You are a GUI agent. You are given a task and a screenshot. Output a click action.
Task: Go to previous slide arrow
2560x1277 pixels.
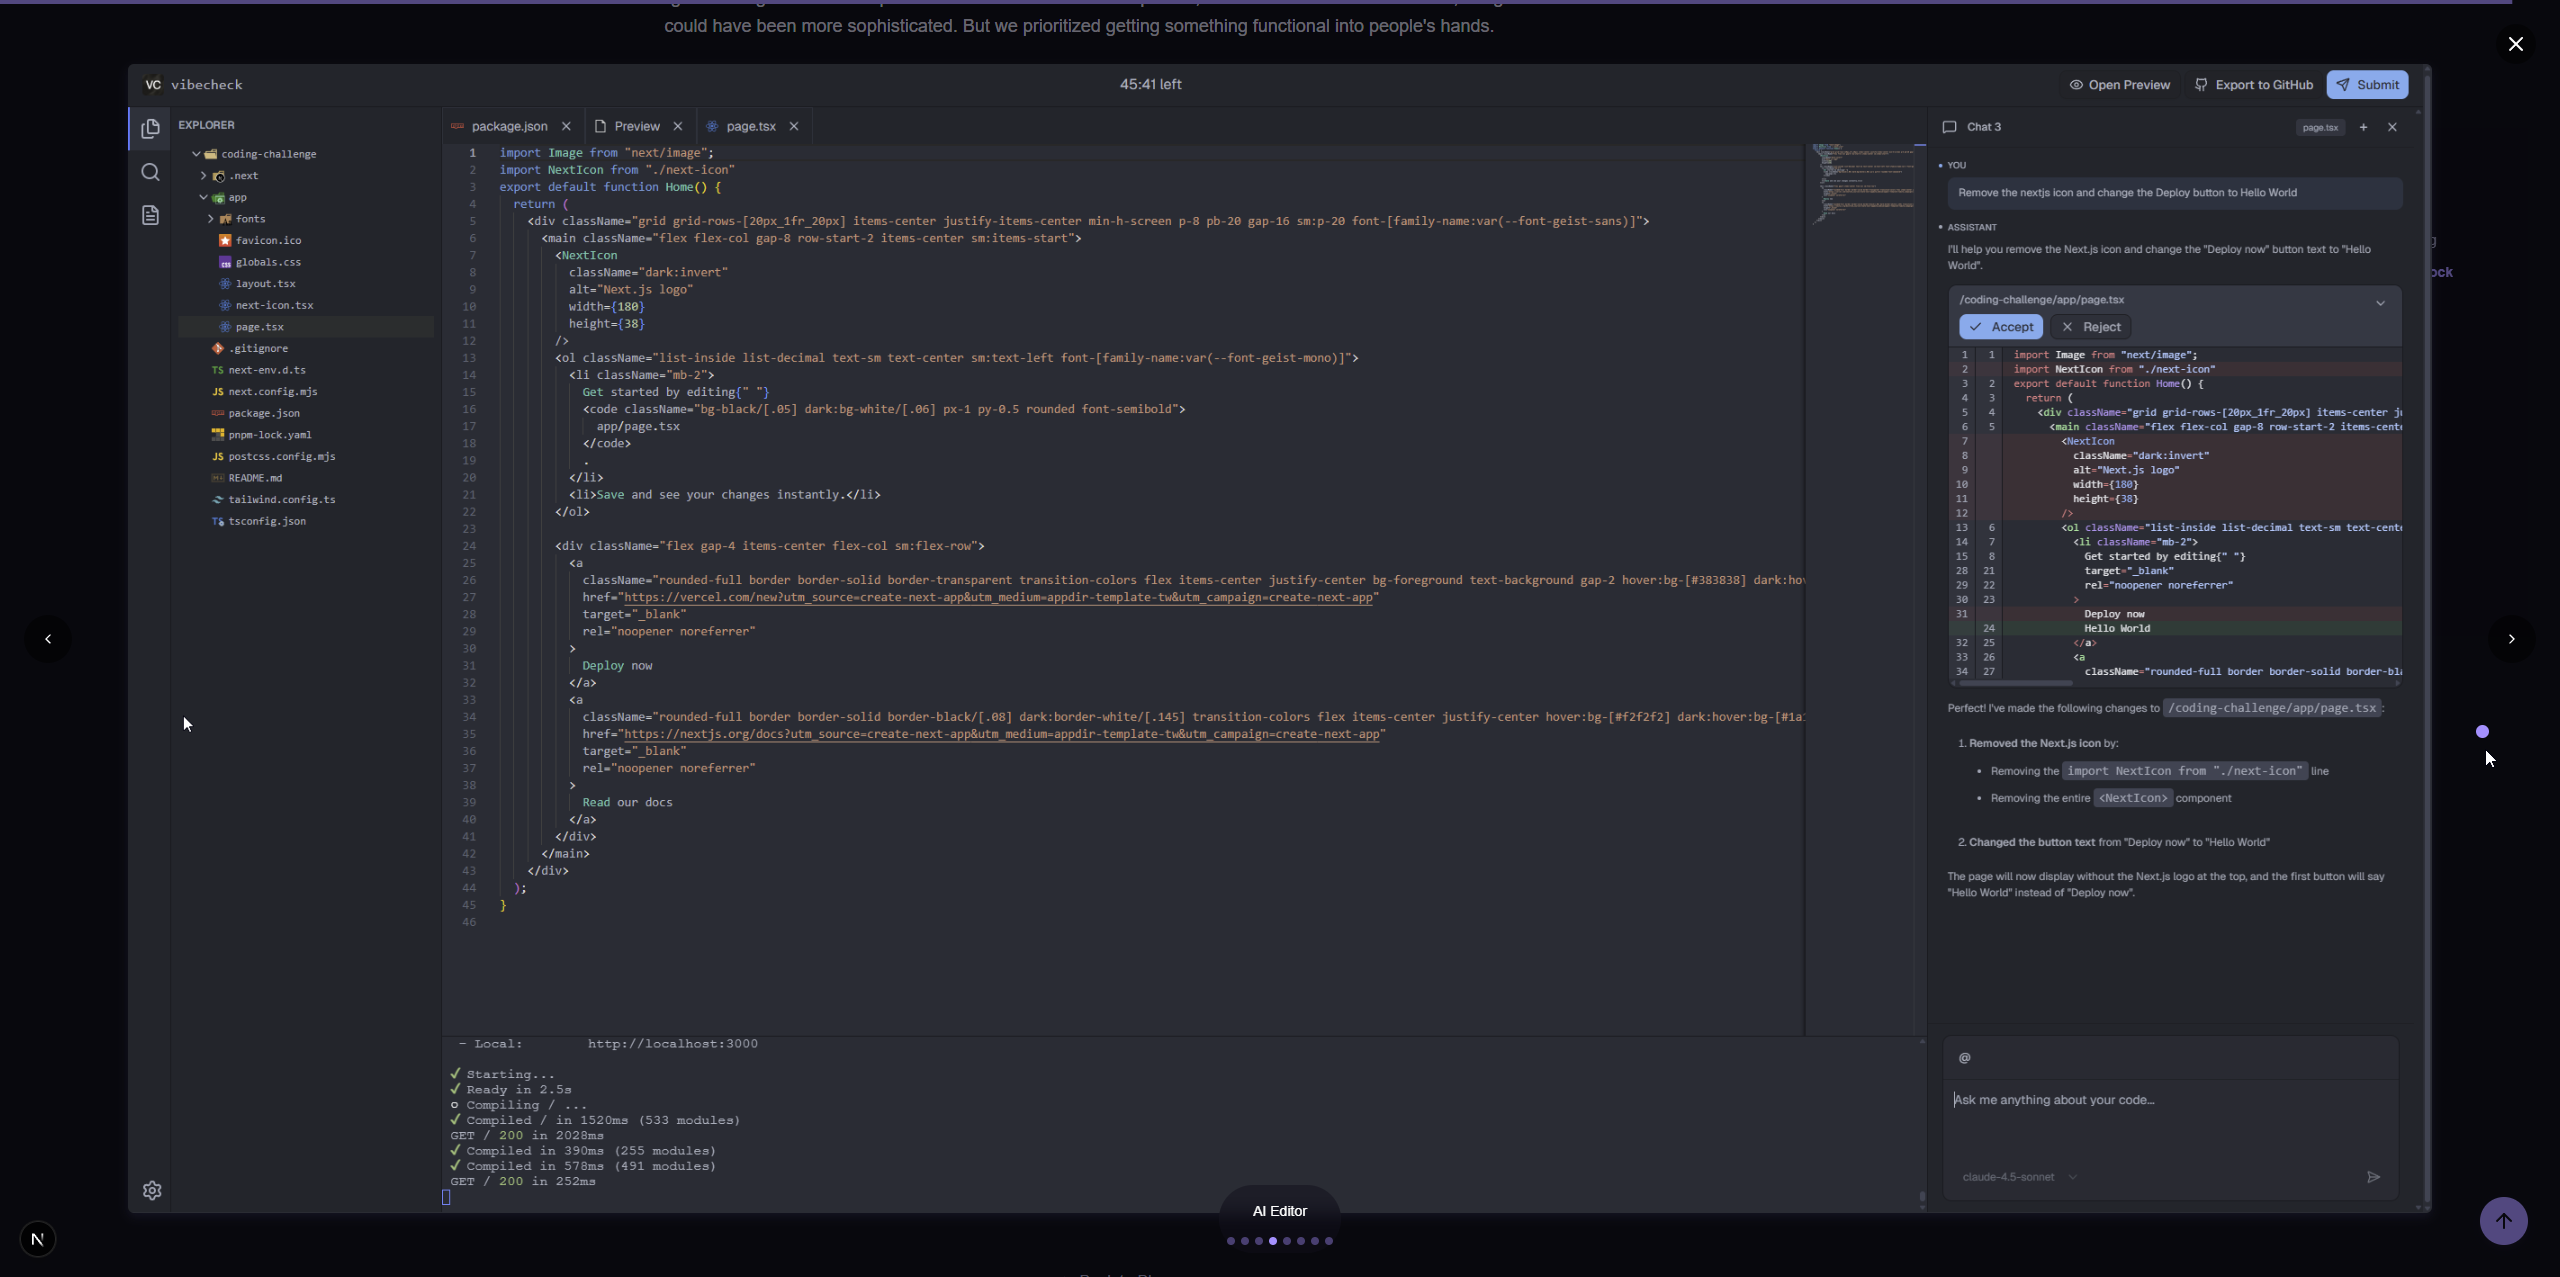point(48,639)
